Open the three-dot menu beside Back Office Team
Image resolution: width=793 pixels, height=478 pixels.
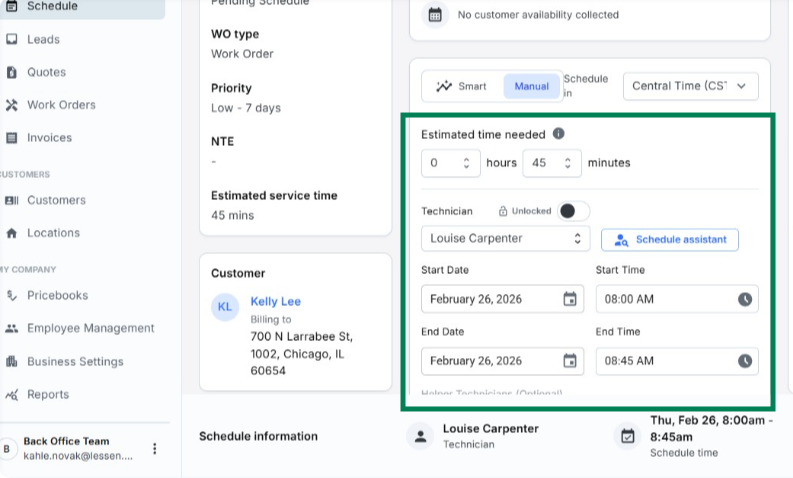[x=154, y=449]
